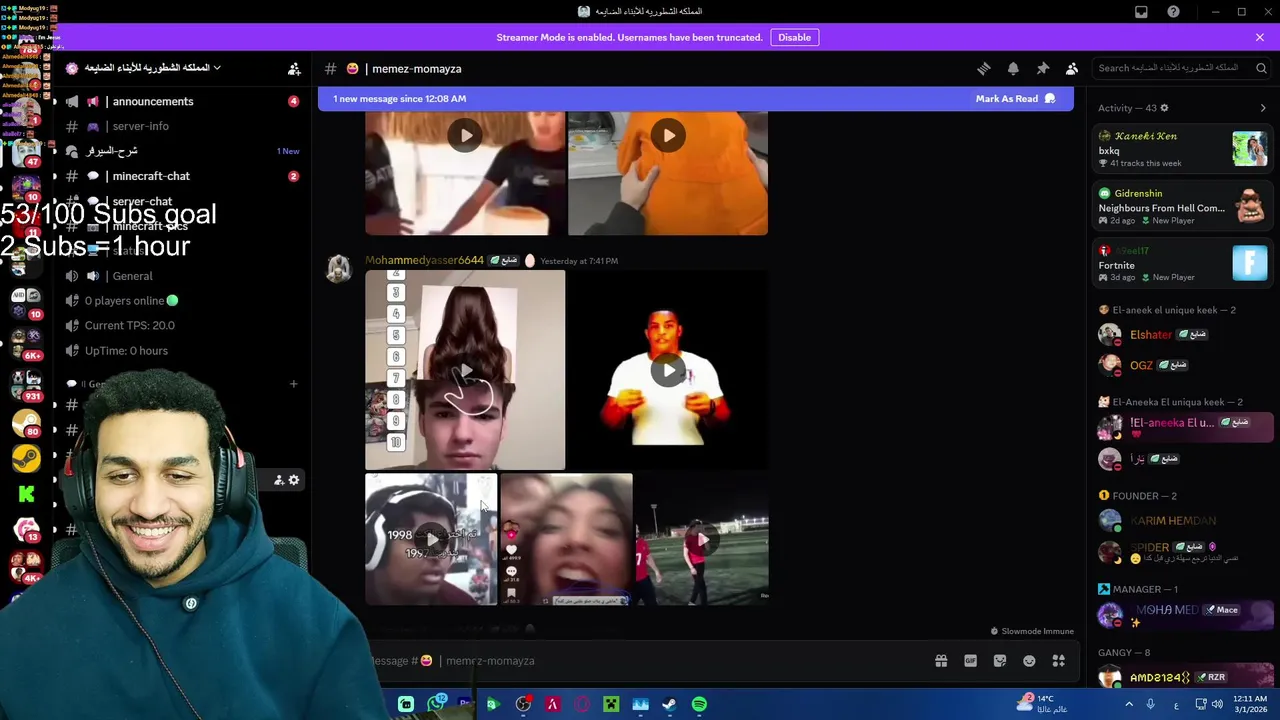Open Mohammedyasser6644's avatar
1280x720 pixels.
pyautogui.click(x=339, y=268)
